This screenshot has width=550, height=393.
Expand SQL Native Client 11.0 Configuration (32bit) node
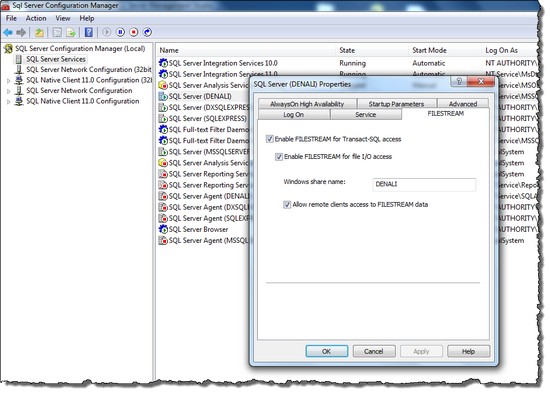[x=8, y=81]
